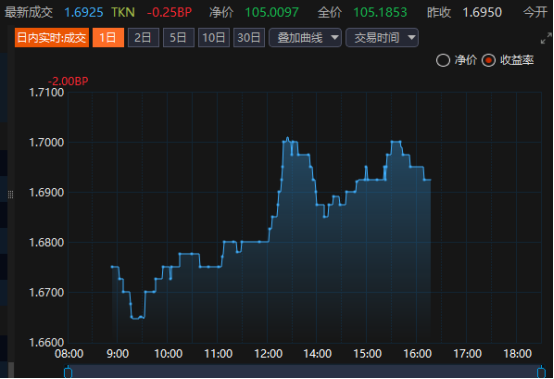The height and width of the screenshot is (379, 554).
Task: Click the 12:00 time axis label
Action: point(268,354)
